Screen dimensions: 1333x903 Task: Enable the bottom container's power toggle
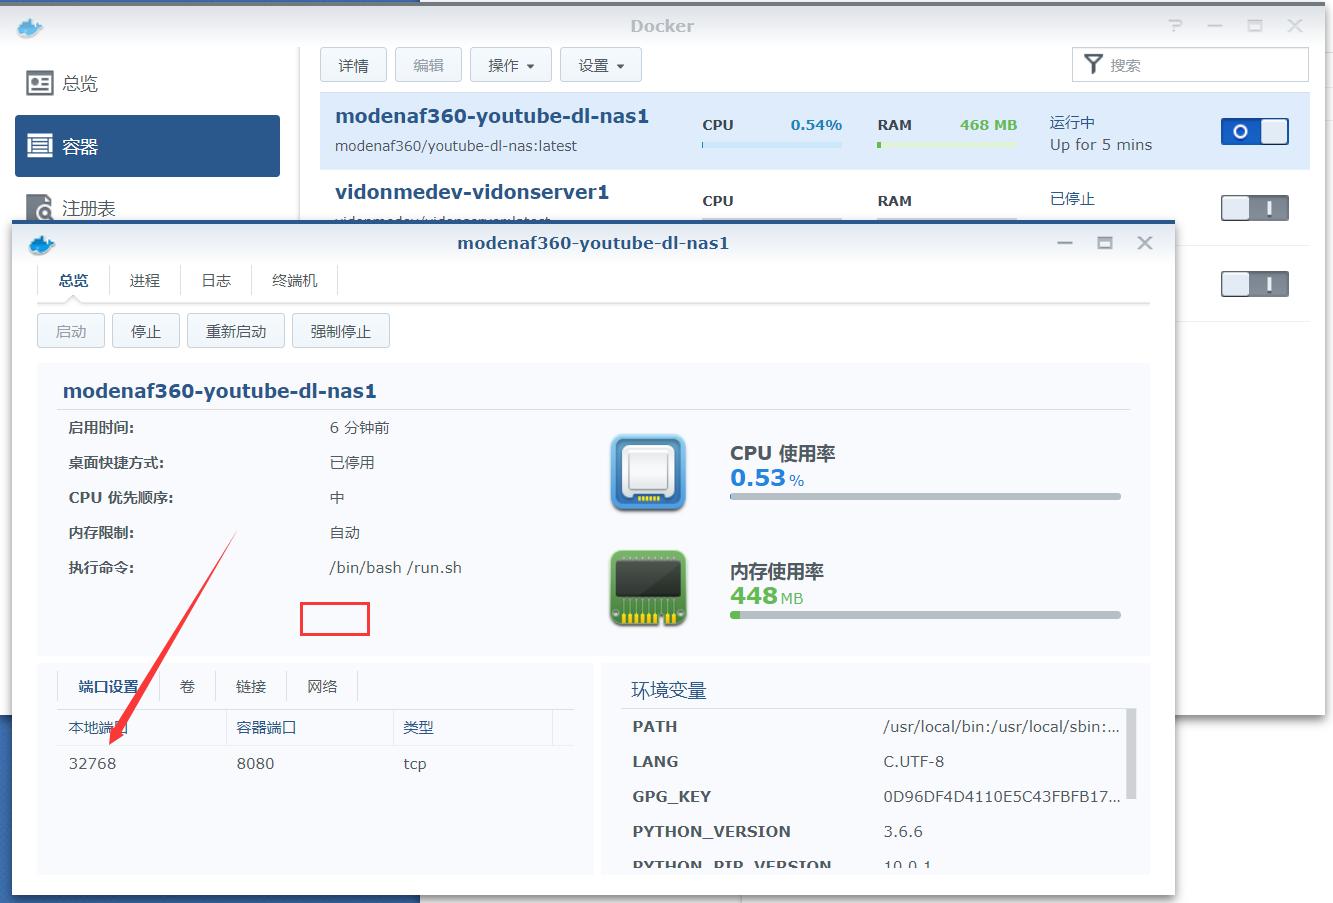click(x=1254, y=284)
